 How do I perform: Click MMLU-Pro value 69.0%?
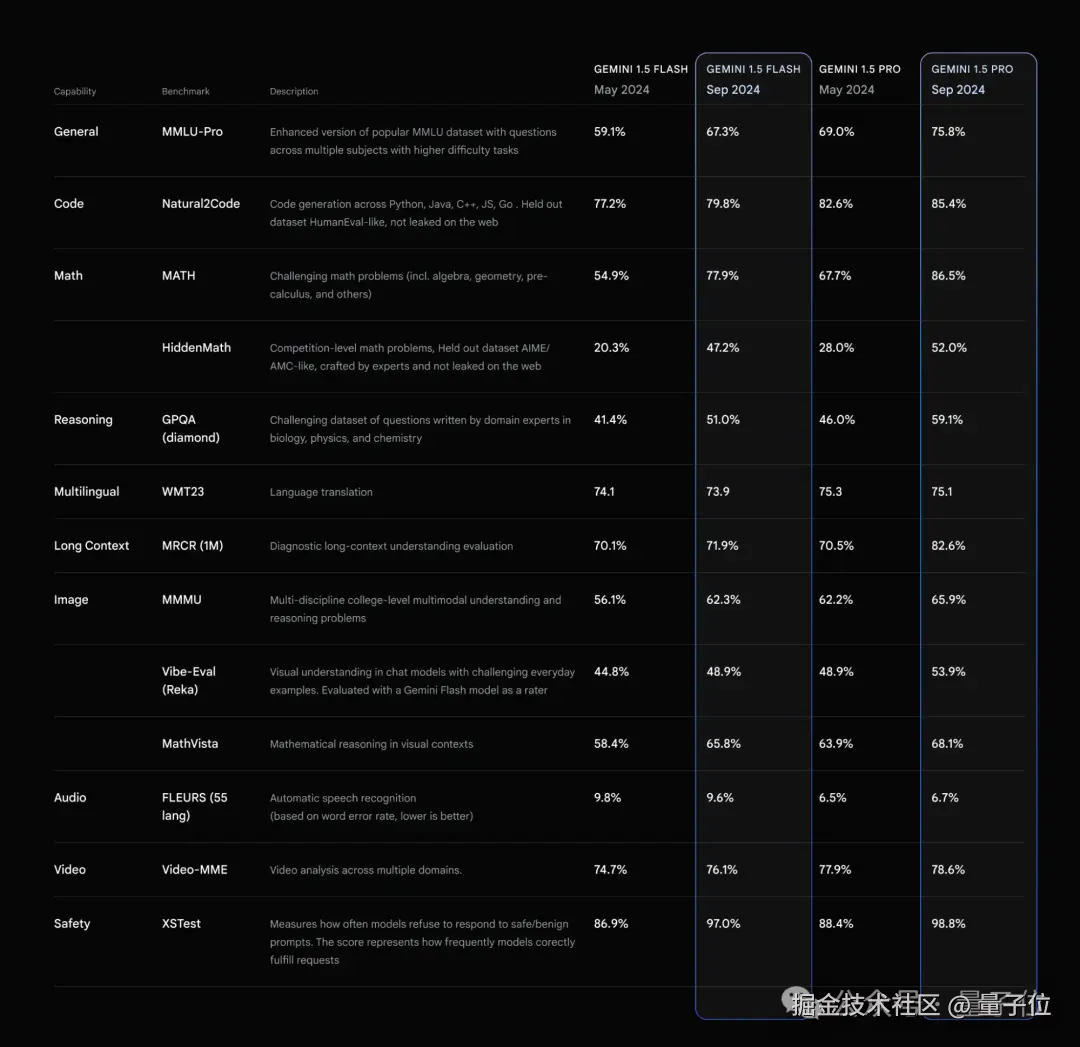836,132
